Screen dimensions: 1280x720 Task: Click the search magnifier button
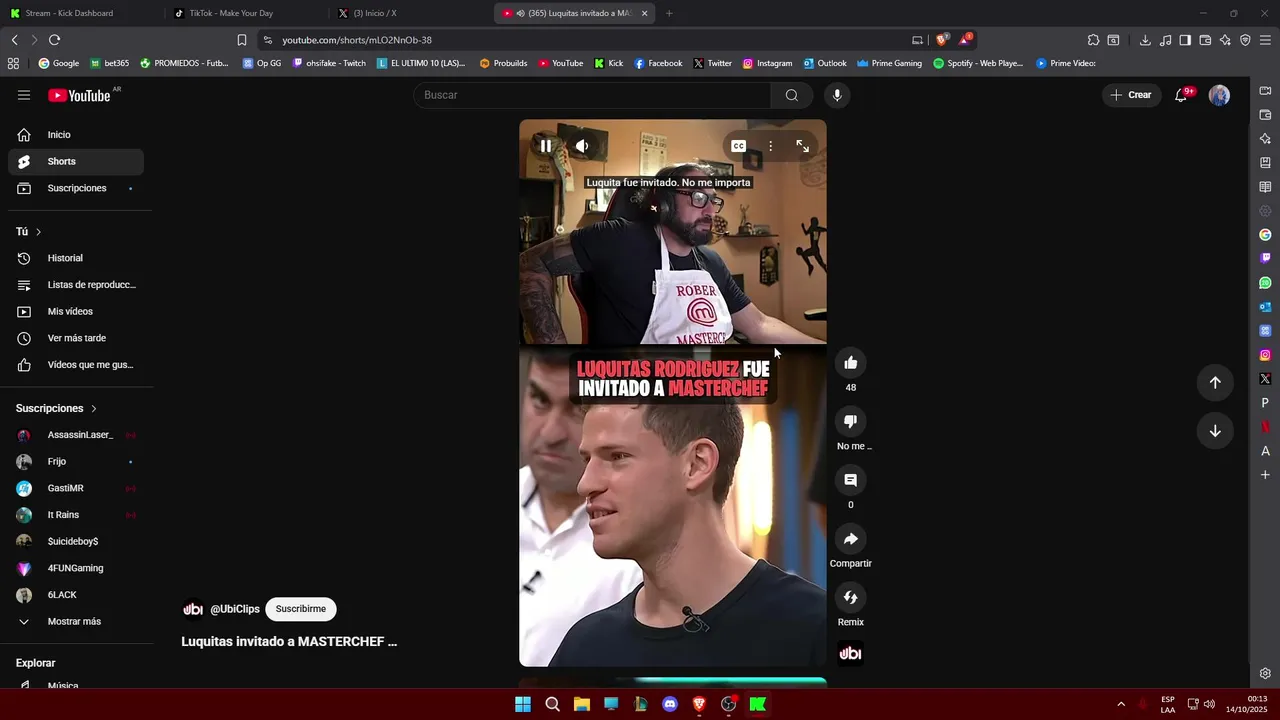tap(792, 95)
